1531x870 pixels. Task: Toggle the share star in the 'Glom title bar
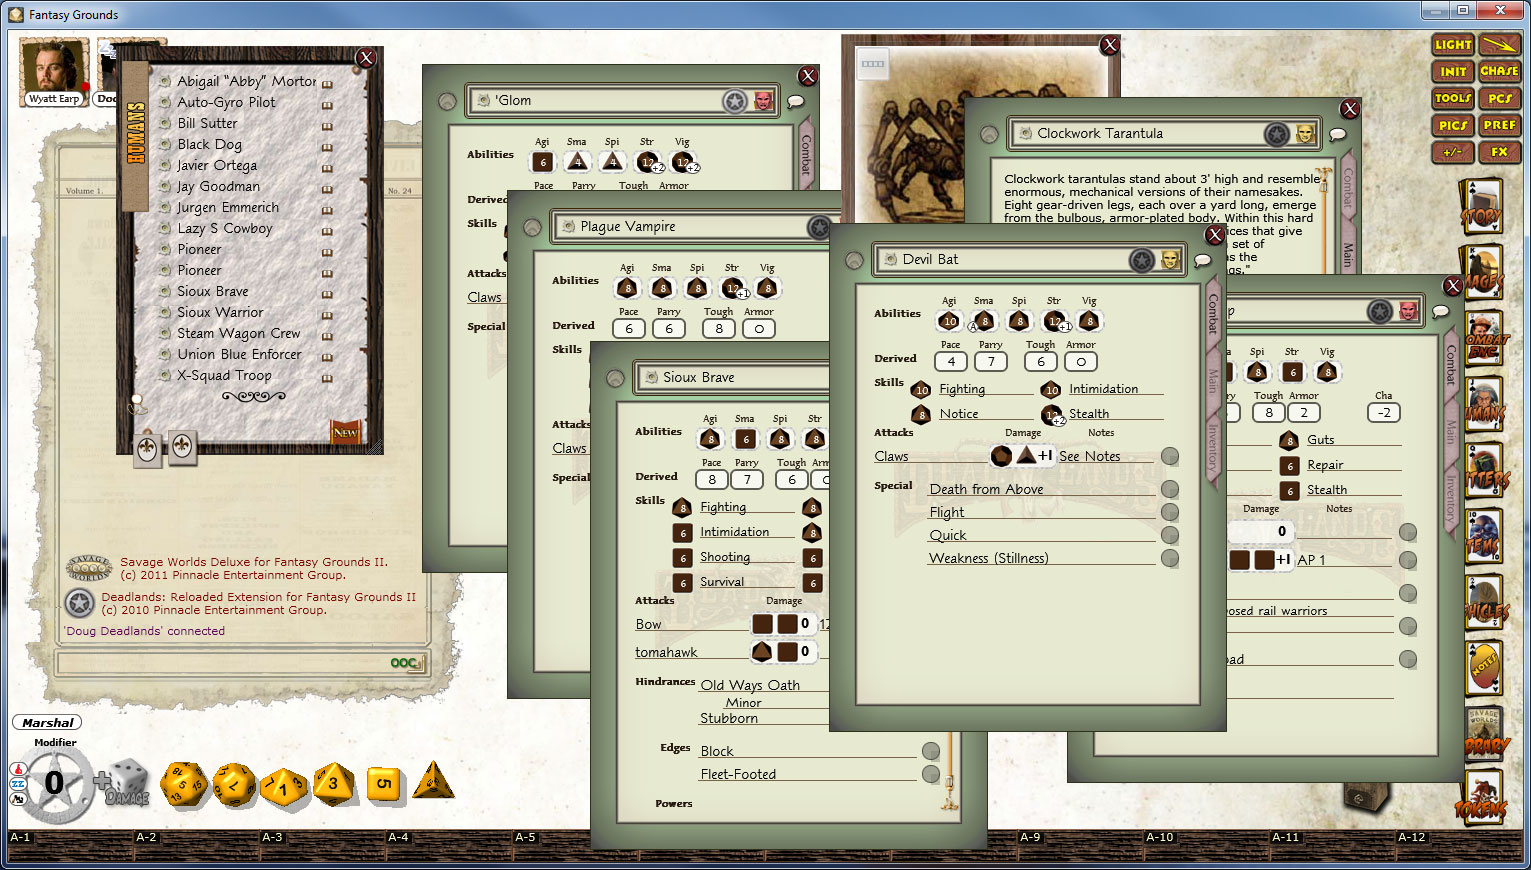click(735, 100)
